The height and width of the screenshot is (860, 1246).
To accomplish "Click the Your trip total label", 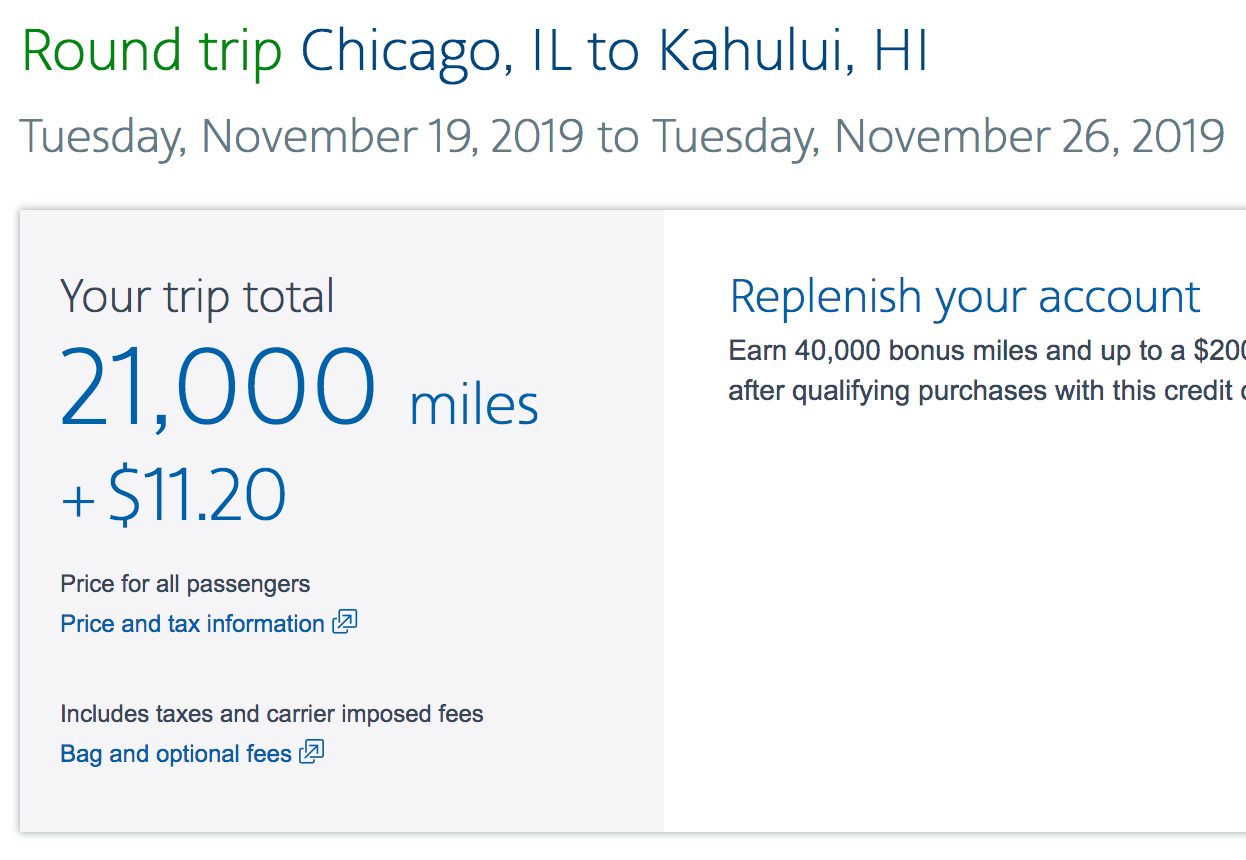I will 197,297.
